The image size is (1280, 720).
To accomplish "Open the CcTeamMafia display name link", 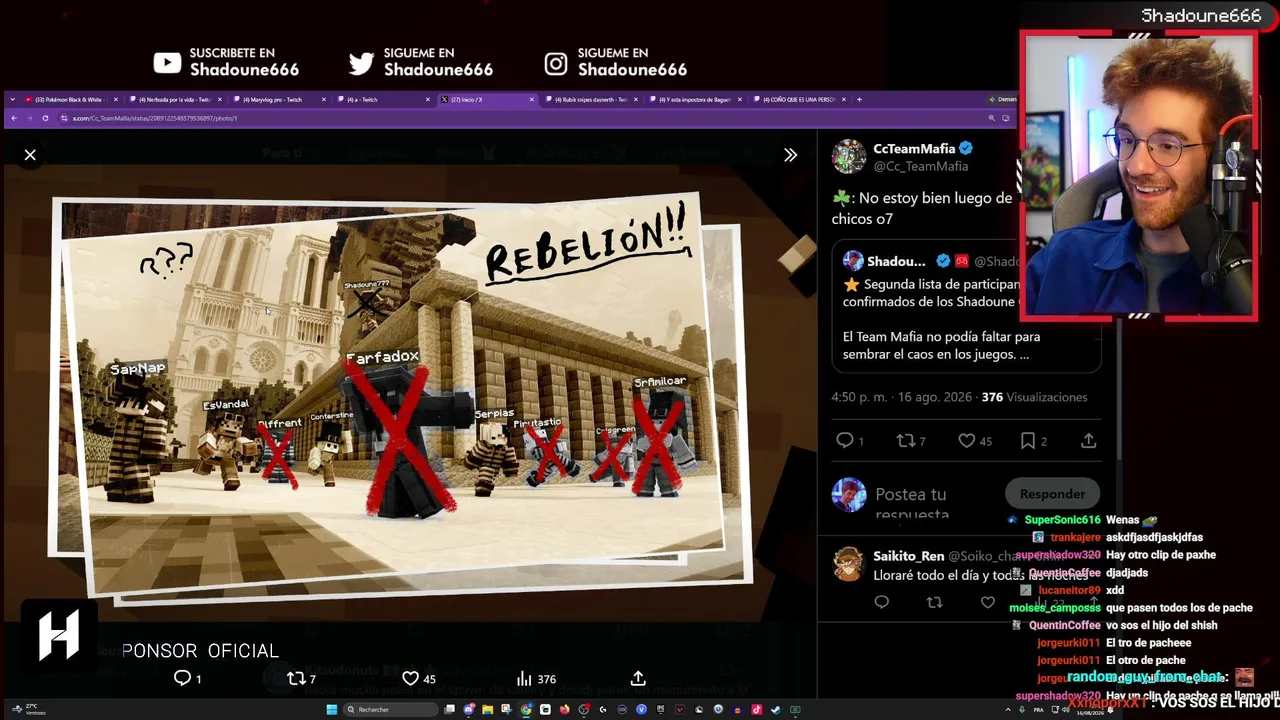I will pyautogui.click(x=914, y=149).
